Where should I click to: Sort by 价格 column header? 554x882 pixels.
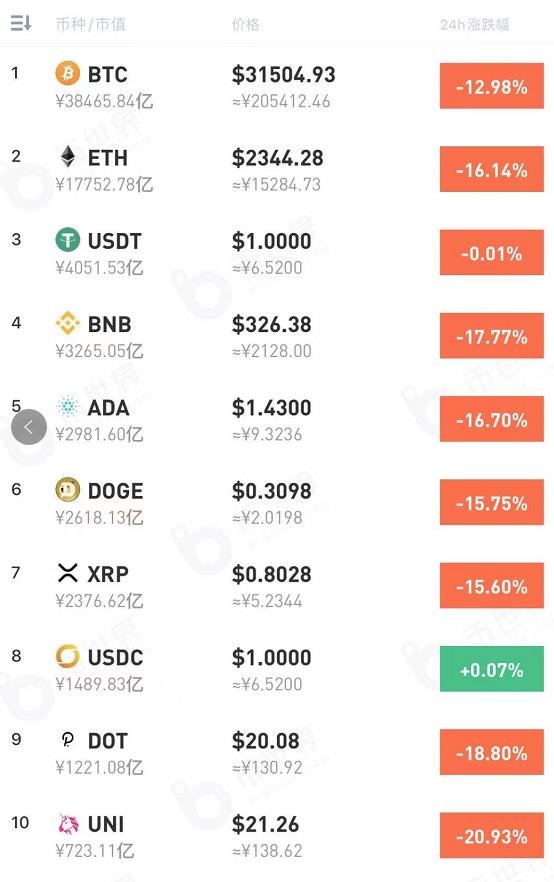pos(245,24)
